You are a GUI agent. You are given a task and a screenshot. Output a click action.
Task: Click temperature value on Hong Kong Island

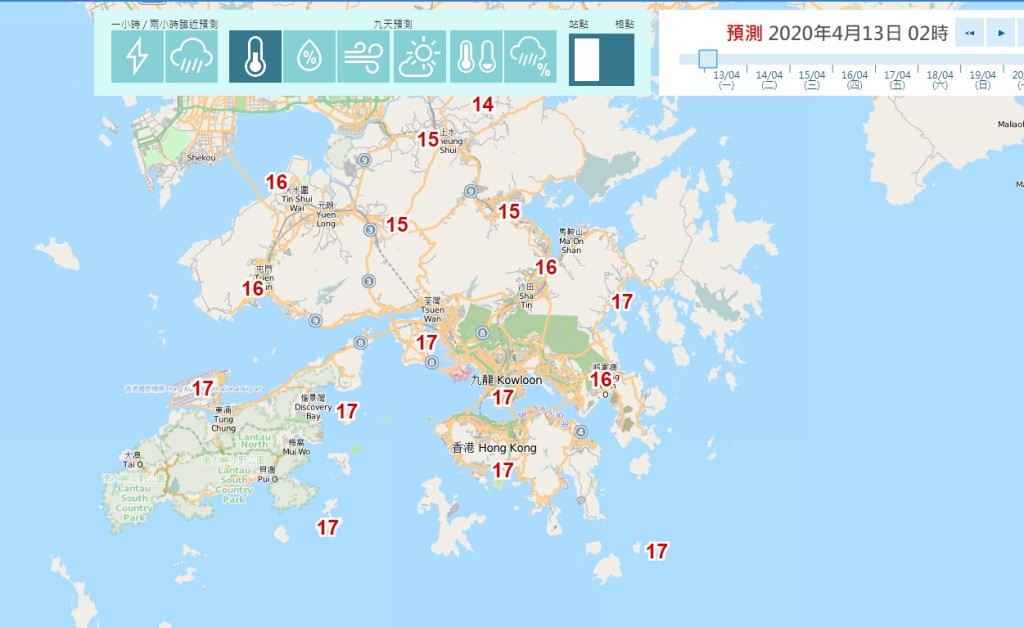click(x=503, y=469)
